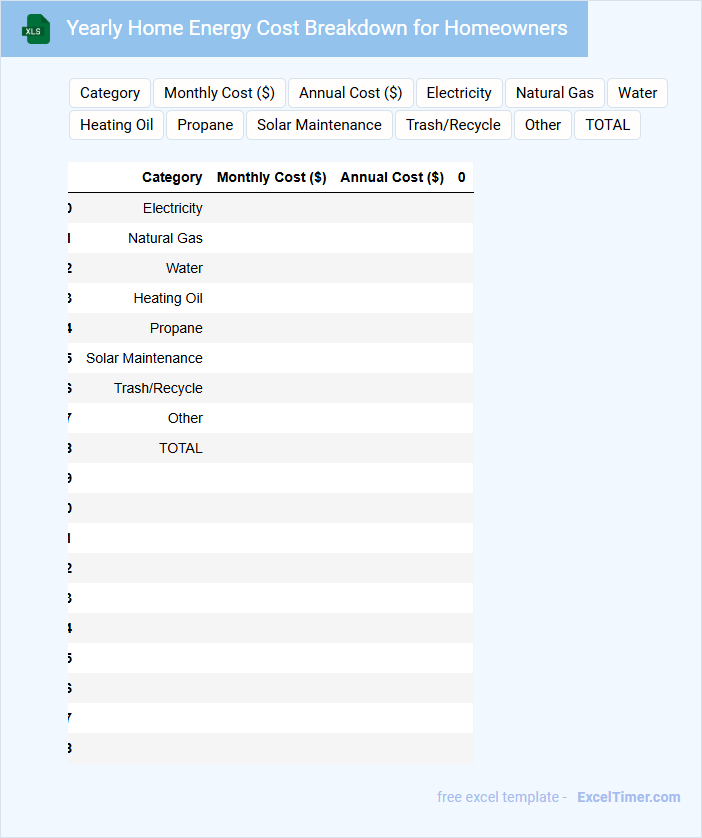This screenshot has width=702, height=838.
Task: Select the Trash/Recycle row cell in table
Action: [x=158, y=387]
